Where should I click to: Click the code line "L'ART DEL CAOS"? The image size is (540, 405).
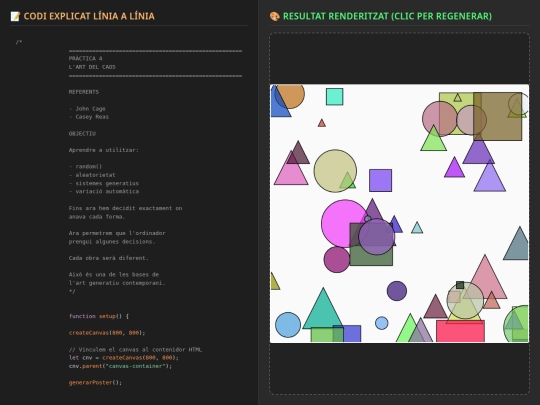pos(92,67)
